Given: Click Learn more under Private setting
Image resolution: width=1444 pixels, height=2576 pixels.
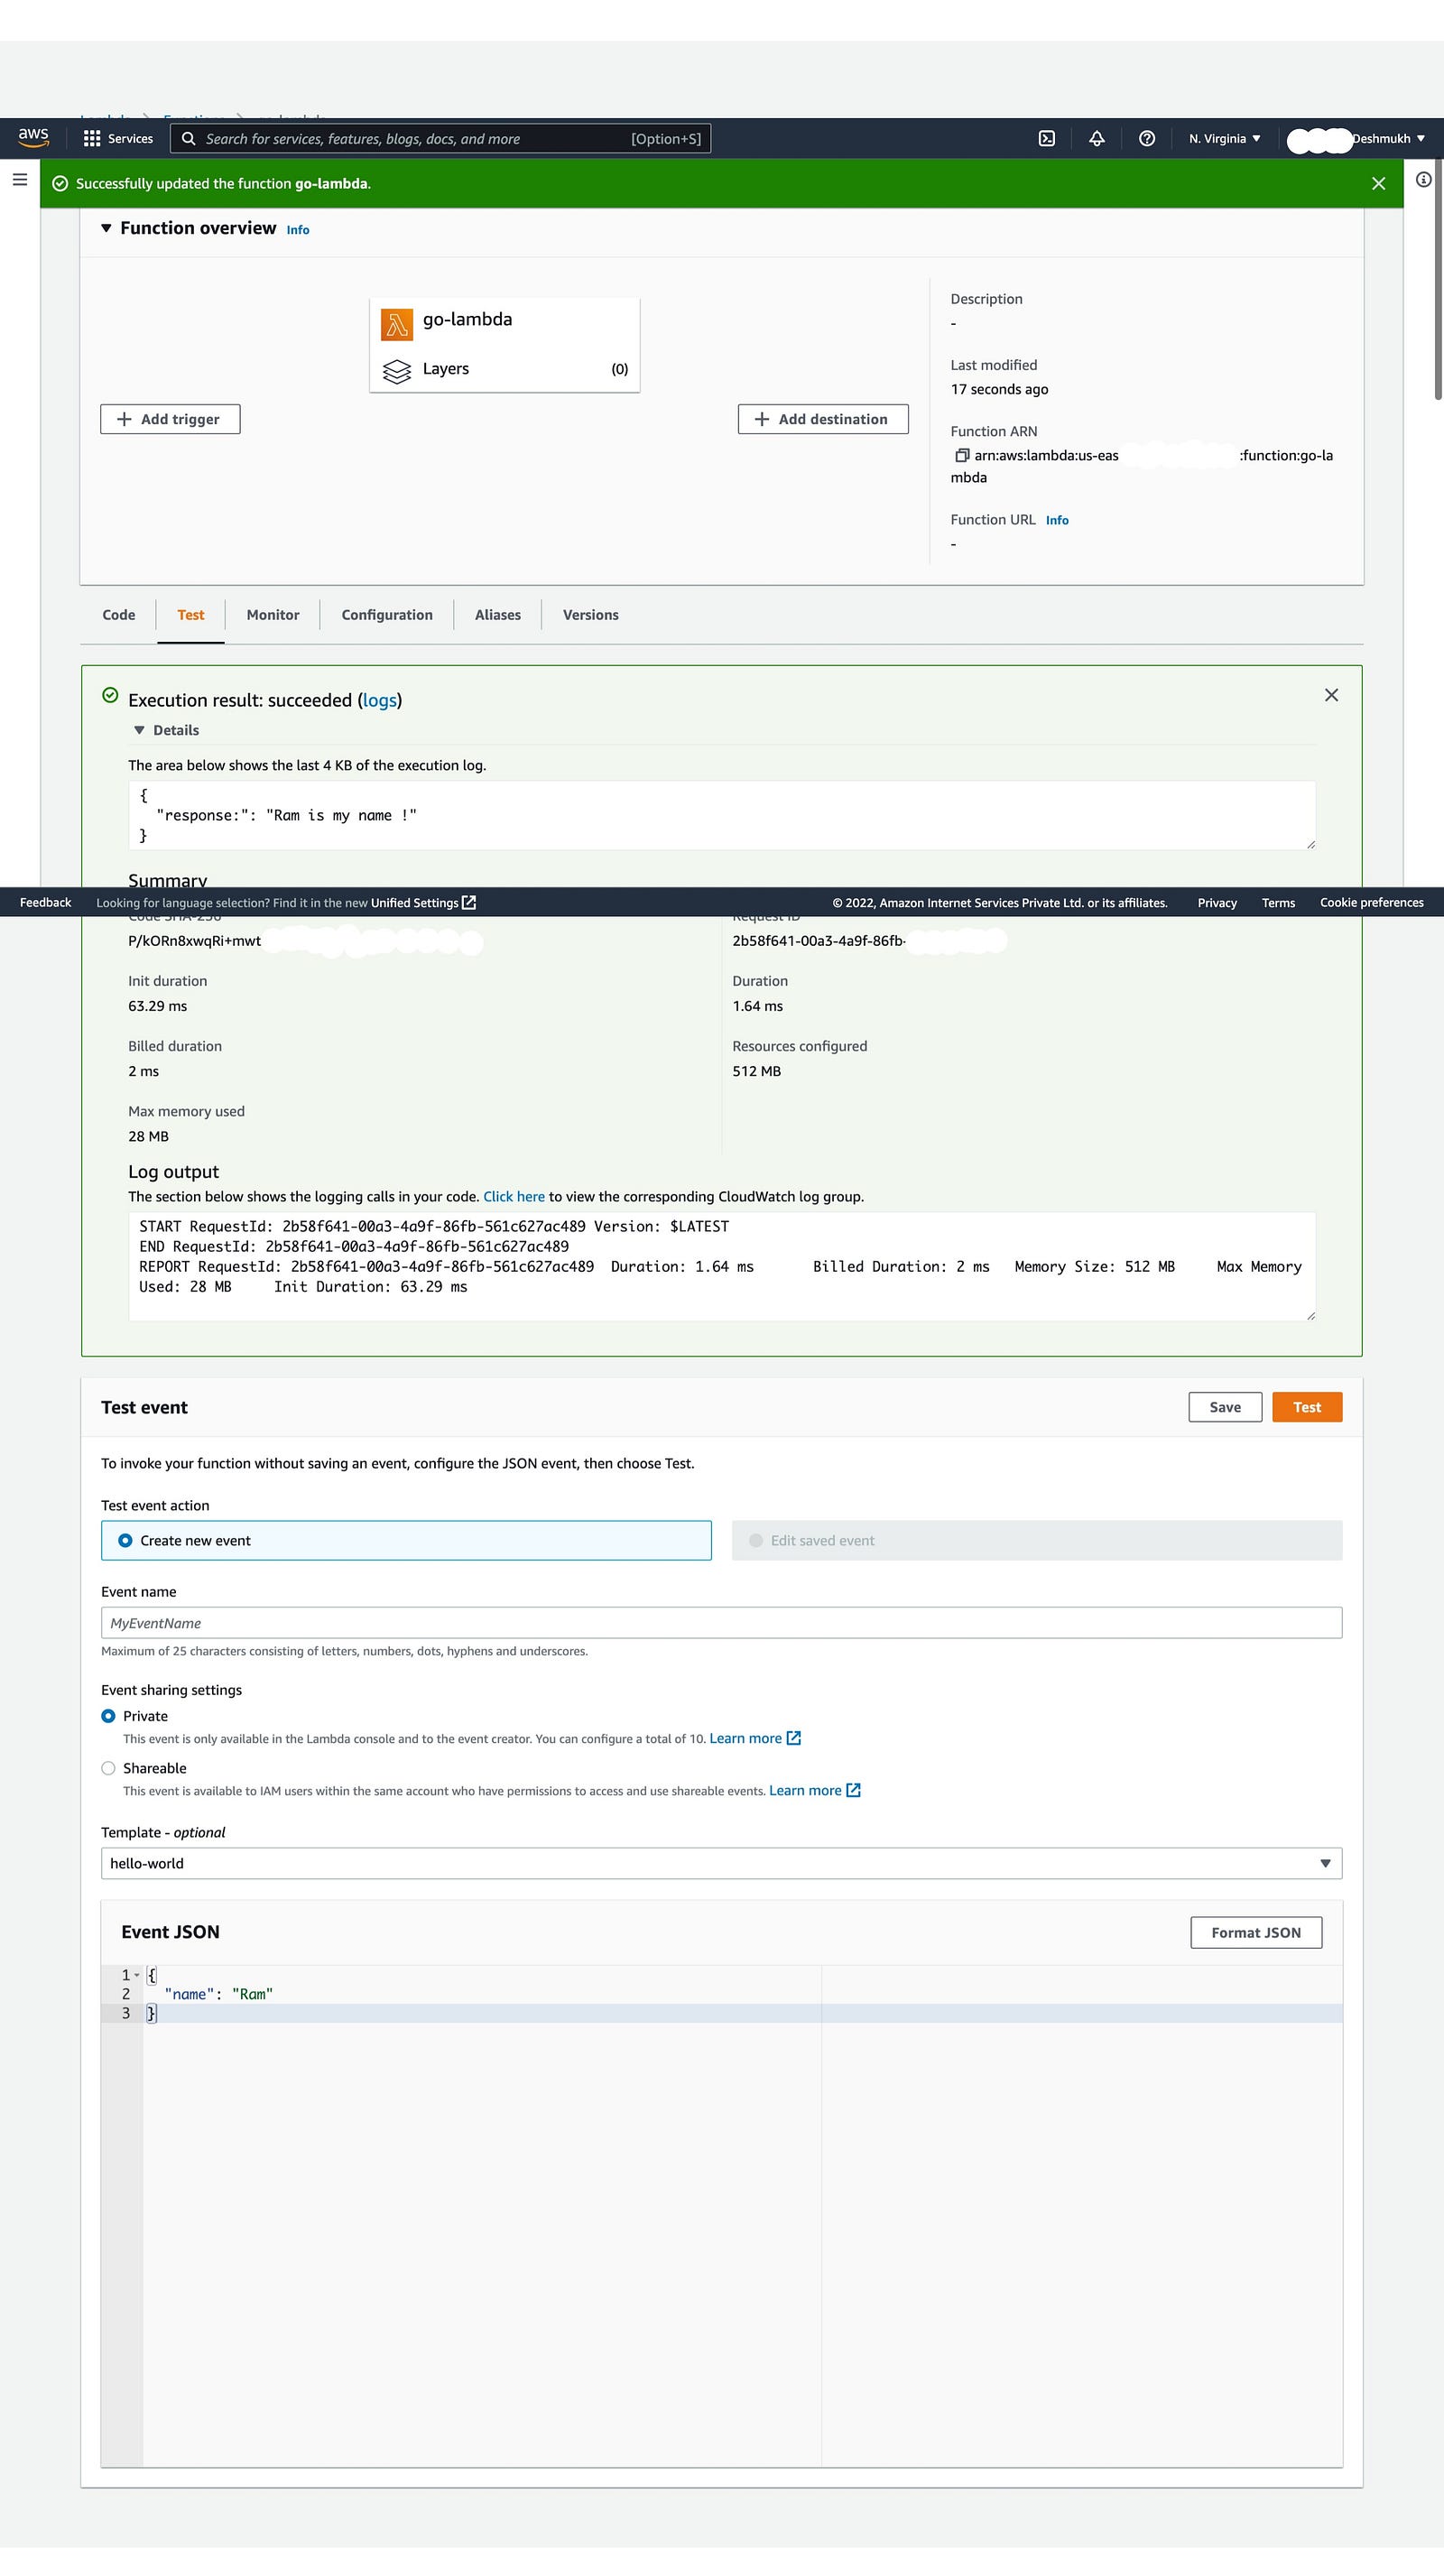Looking at the screenshot, I should click(x=745, y=1739).
